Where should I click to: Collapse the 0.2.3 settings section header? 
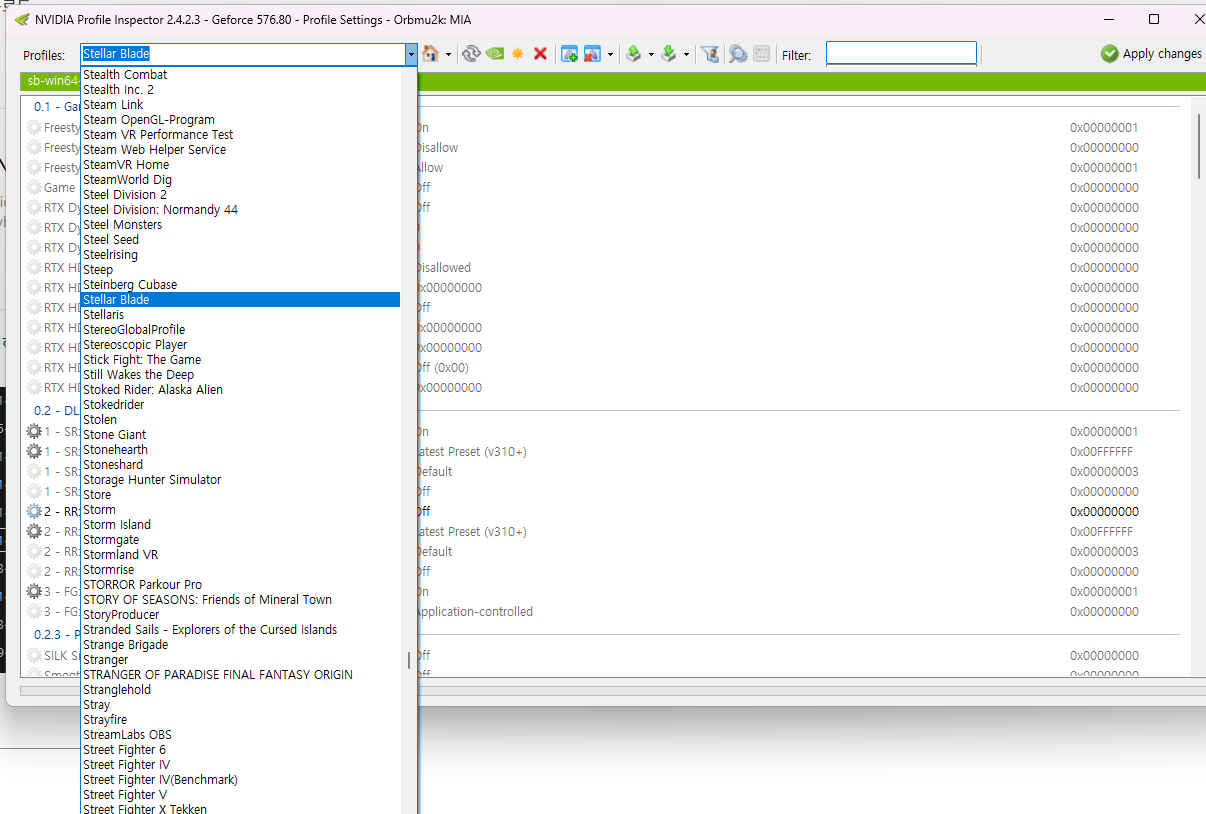pos(57,635)
